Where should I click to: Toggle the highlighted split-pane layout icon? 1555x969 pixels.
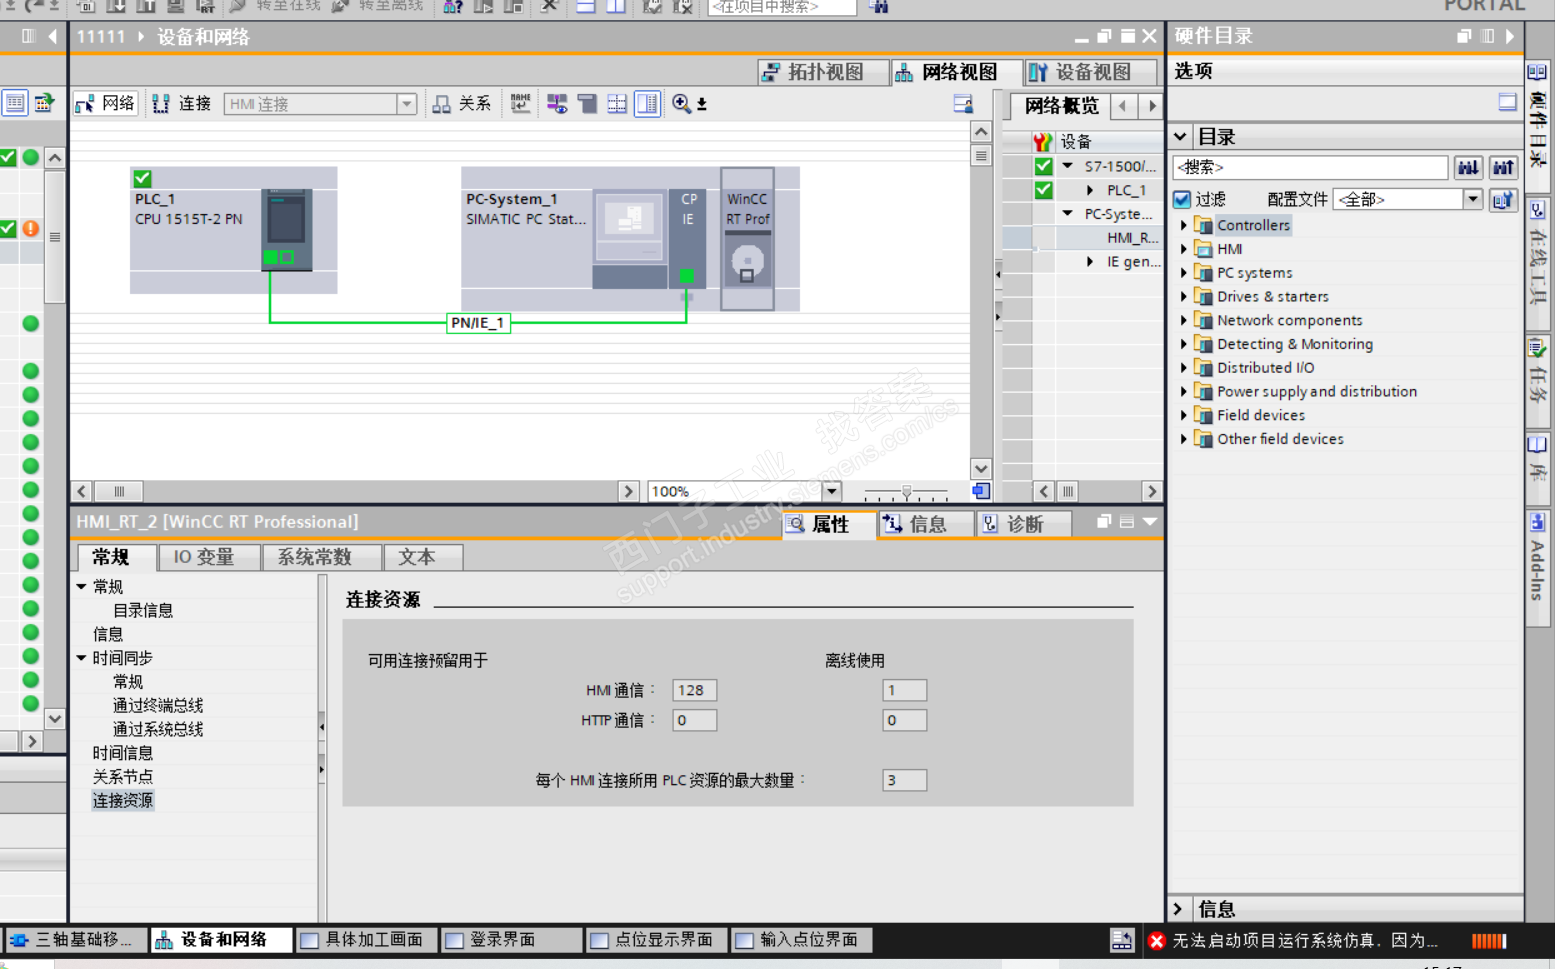[648, 103]
